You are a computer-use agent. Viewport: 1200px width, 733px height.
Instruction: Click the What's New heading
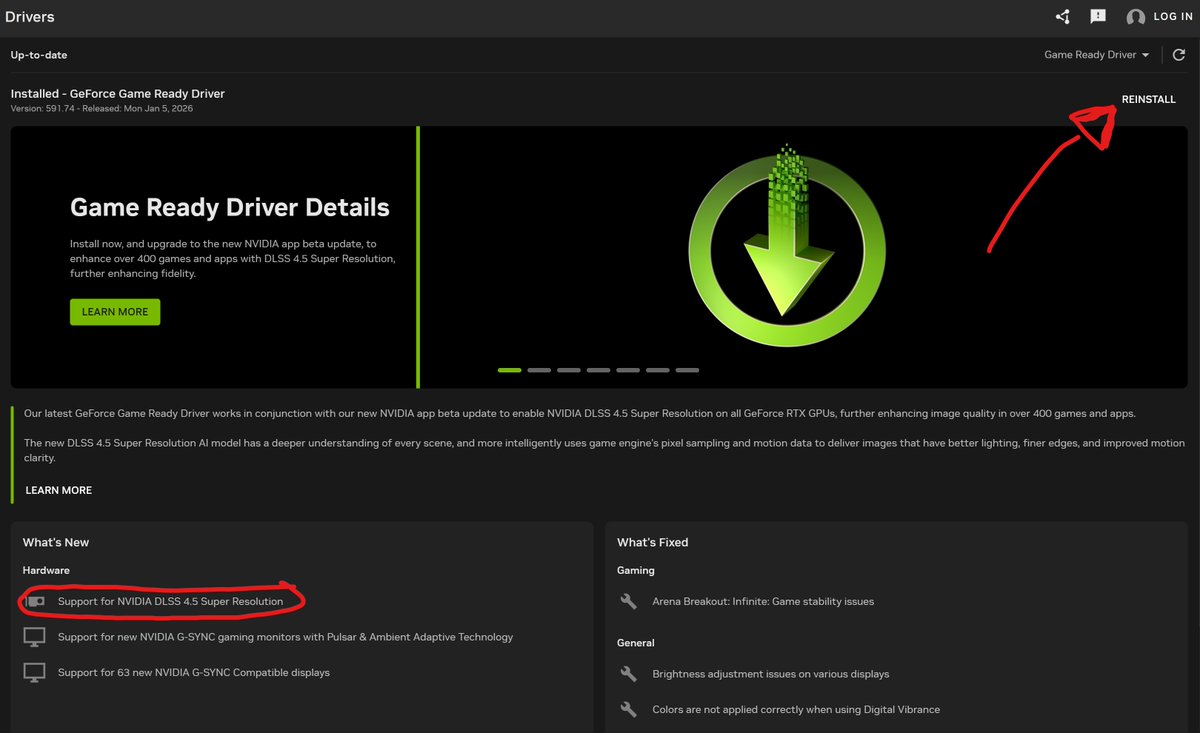pos(56,542)
